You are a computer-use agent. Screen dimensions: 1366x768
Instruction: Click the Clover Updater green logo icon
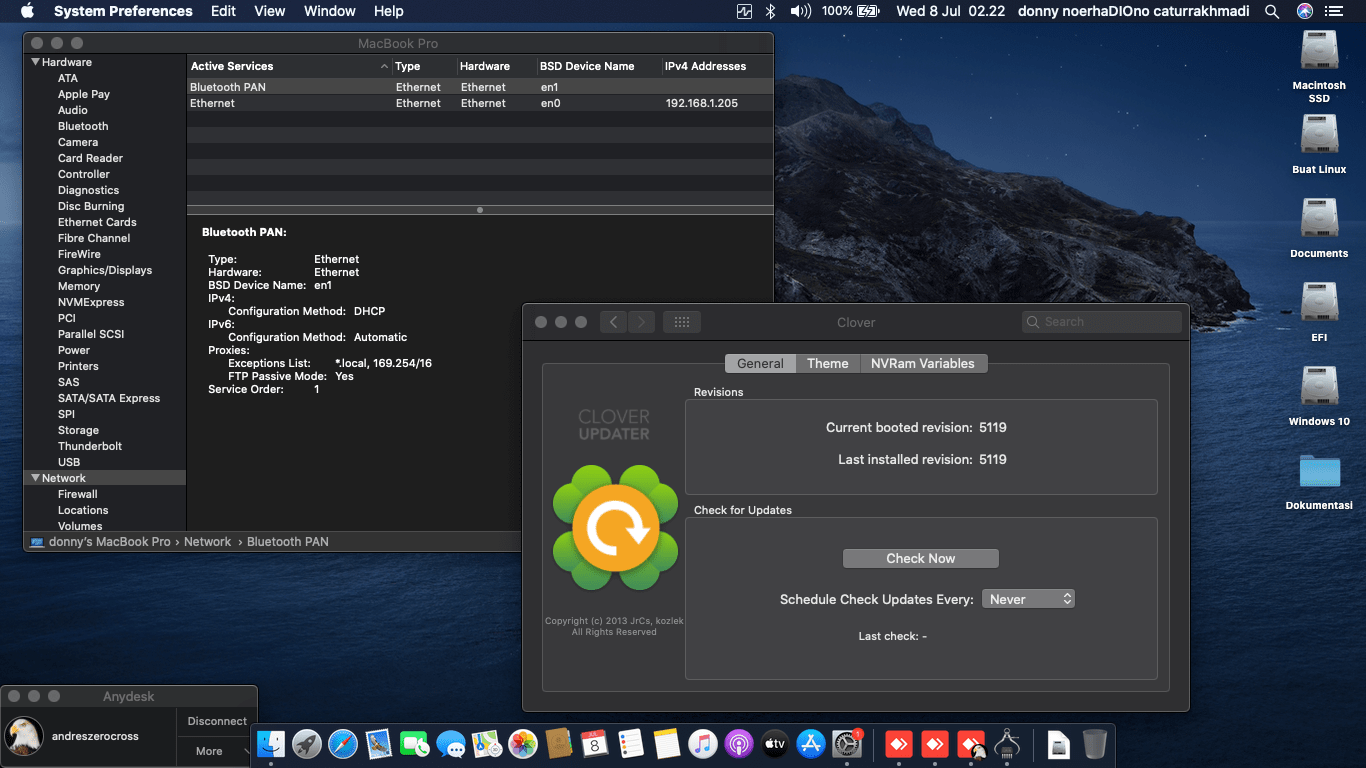tap(615, 527)
